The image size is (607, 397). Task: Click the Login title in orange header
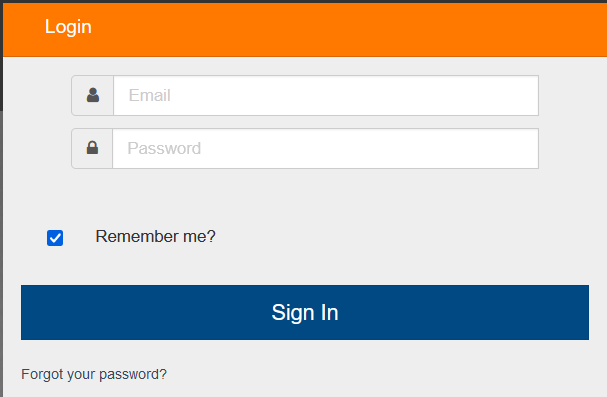[x=68, y=27]
